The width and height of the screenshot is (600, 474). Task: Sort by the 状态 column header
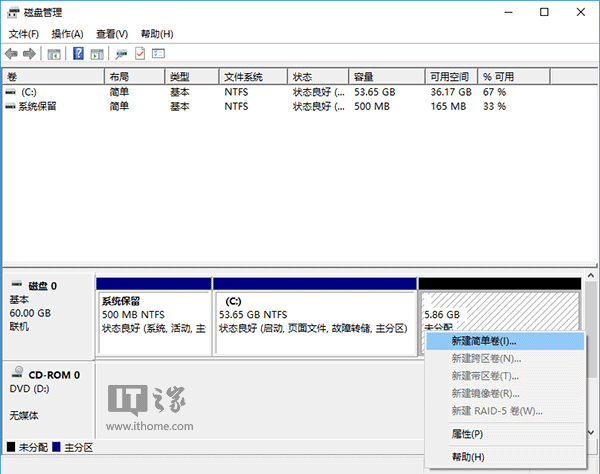click(318, 77)
